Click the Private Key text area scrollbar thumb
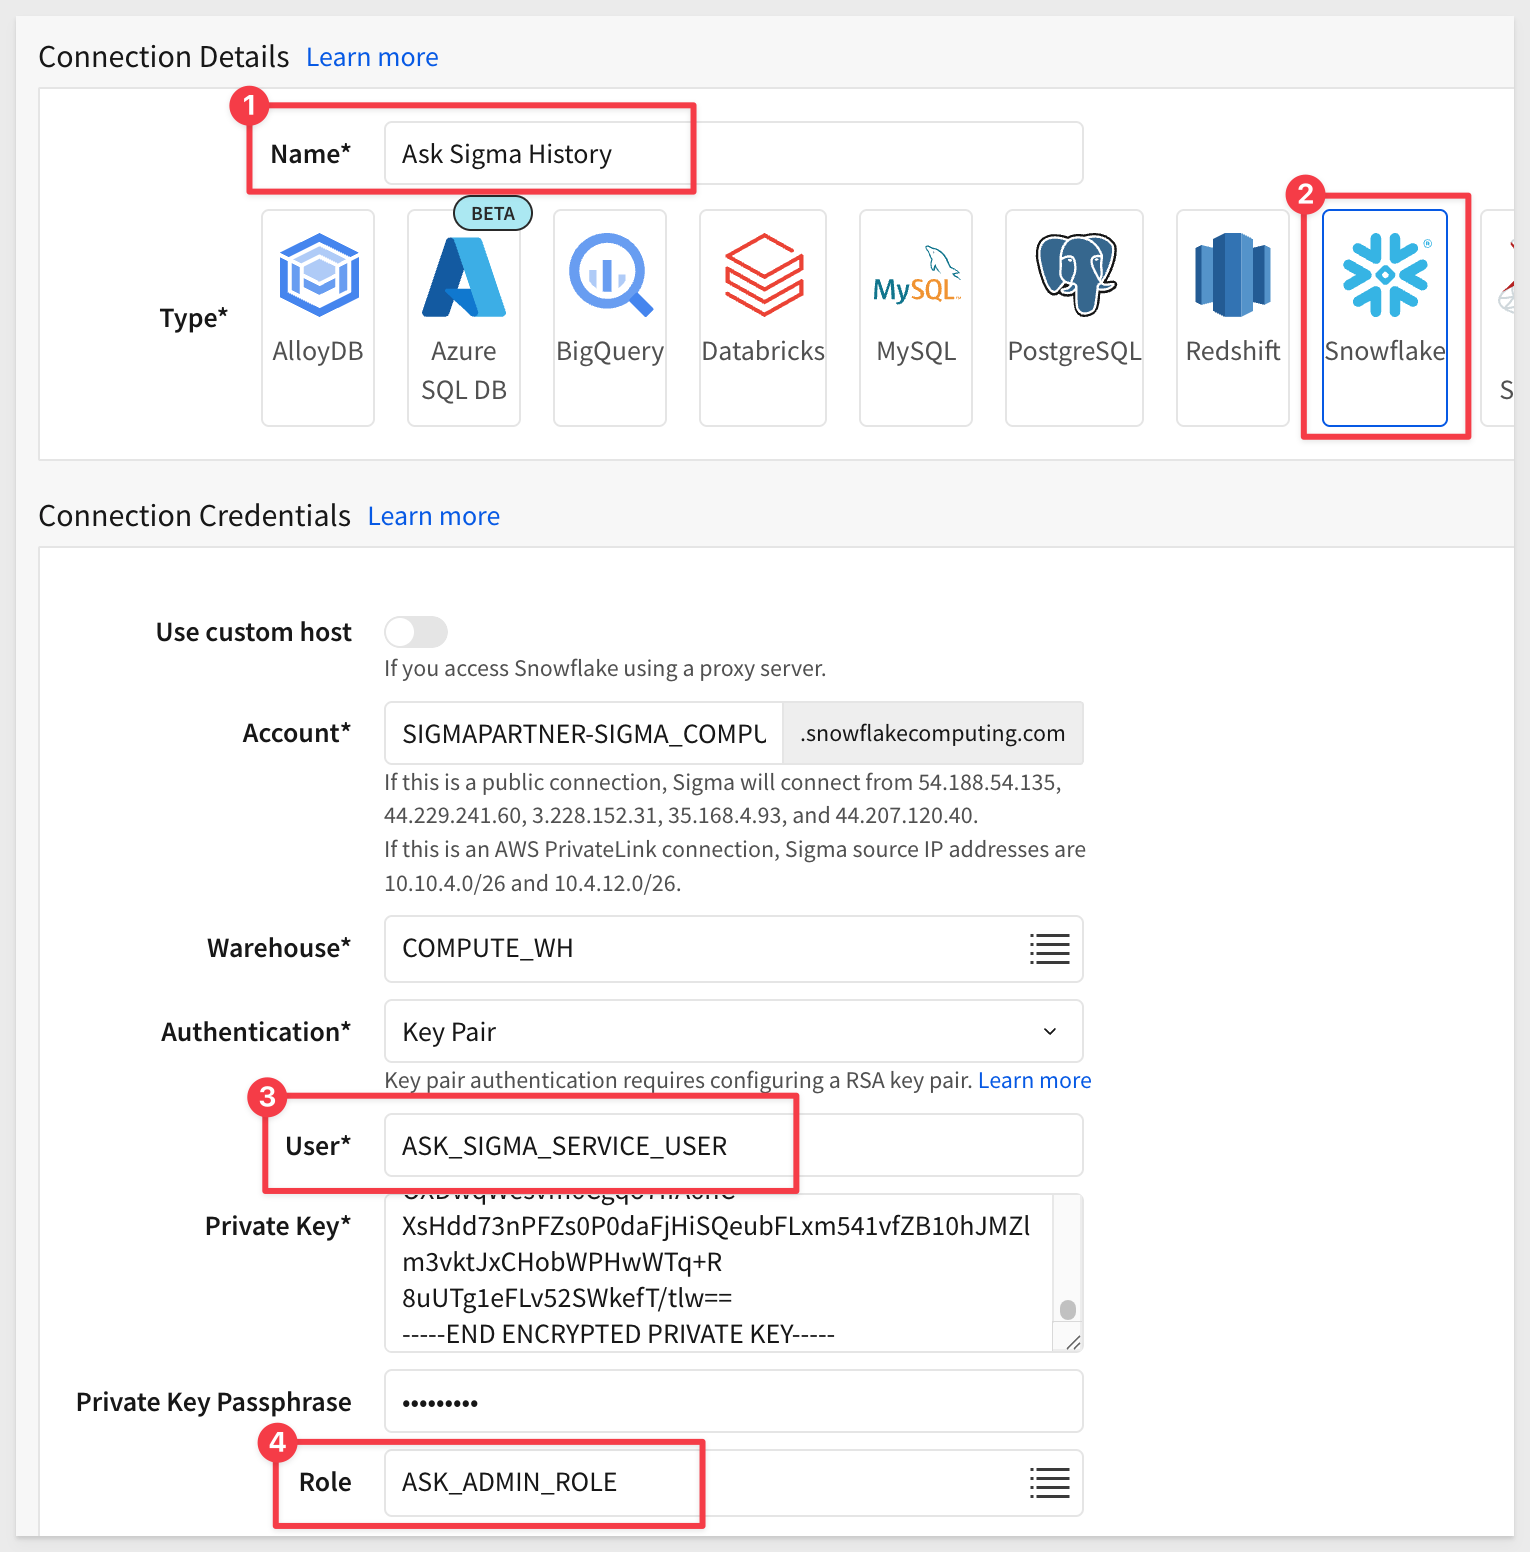The height and width of the screenshot is (1552, 1530). tap(1068, 1309)
